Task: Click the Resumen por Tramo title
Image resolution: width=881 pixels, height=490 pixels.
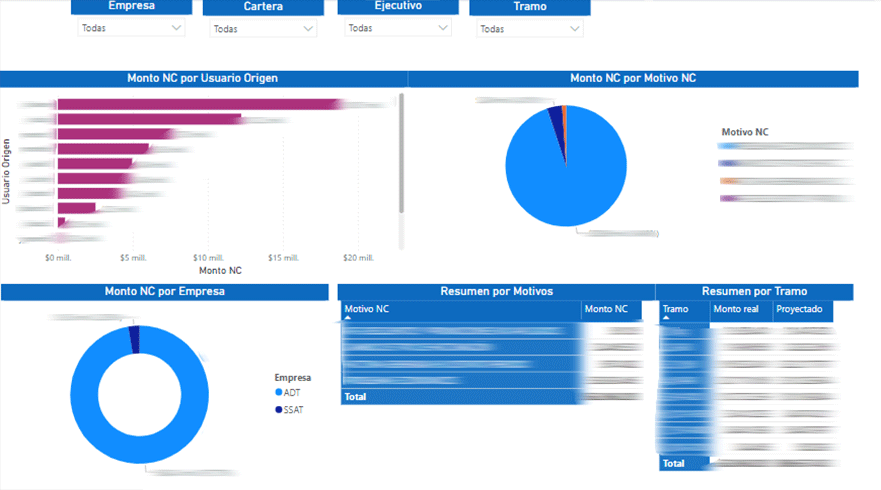Action: click(755, 291)
